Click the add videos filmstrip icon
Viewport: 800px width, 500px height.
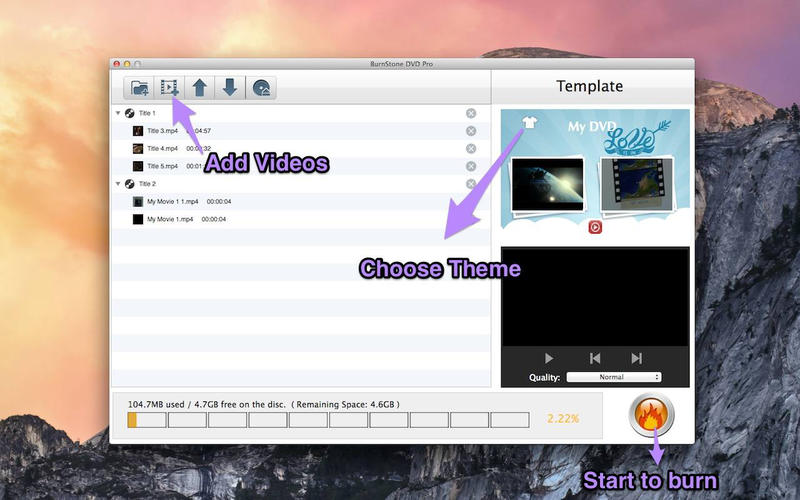(169, 88)
